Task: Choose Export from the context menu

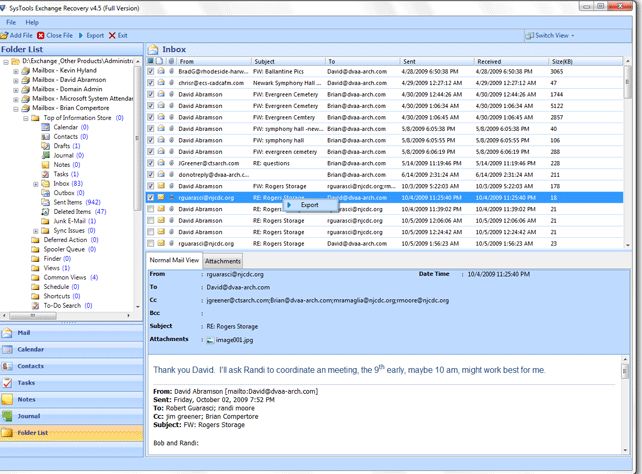Action: [310, 205]
